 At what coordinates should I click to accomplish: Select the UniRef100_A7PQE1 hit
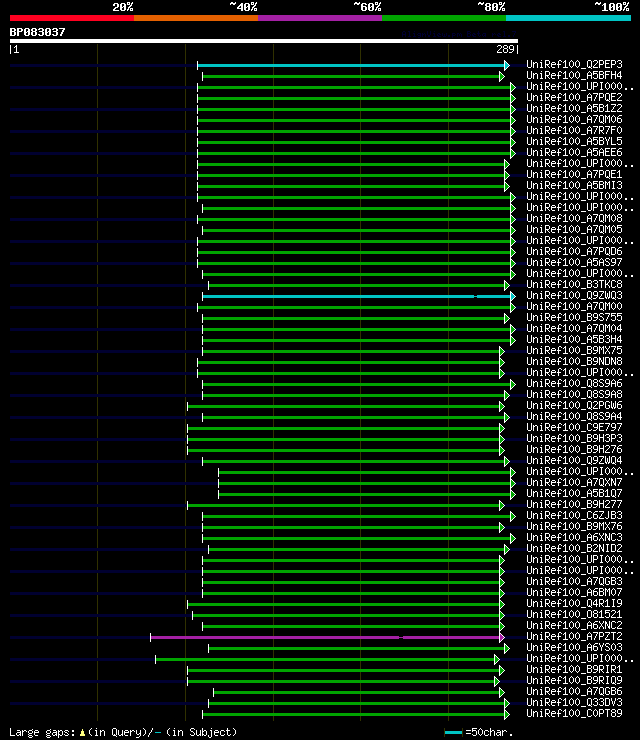pos(574,175)
